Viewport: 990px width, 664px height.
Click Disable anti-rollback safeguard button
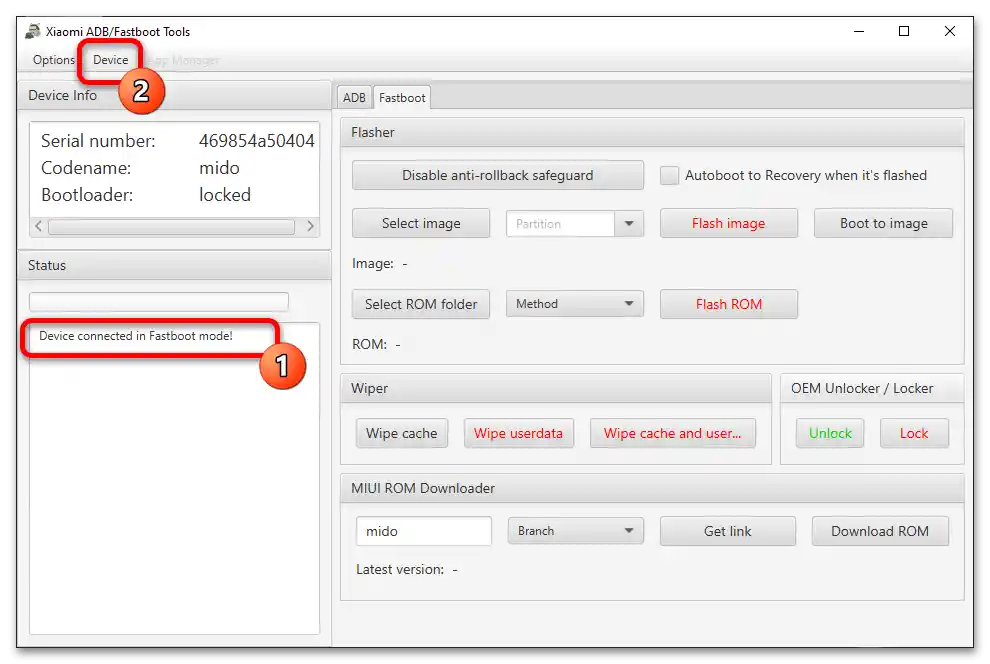coord(498,175)
